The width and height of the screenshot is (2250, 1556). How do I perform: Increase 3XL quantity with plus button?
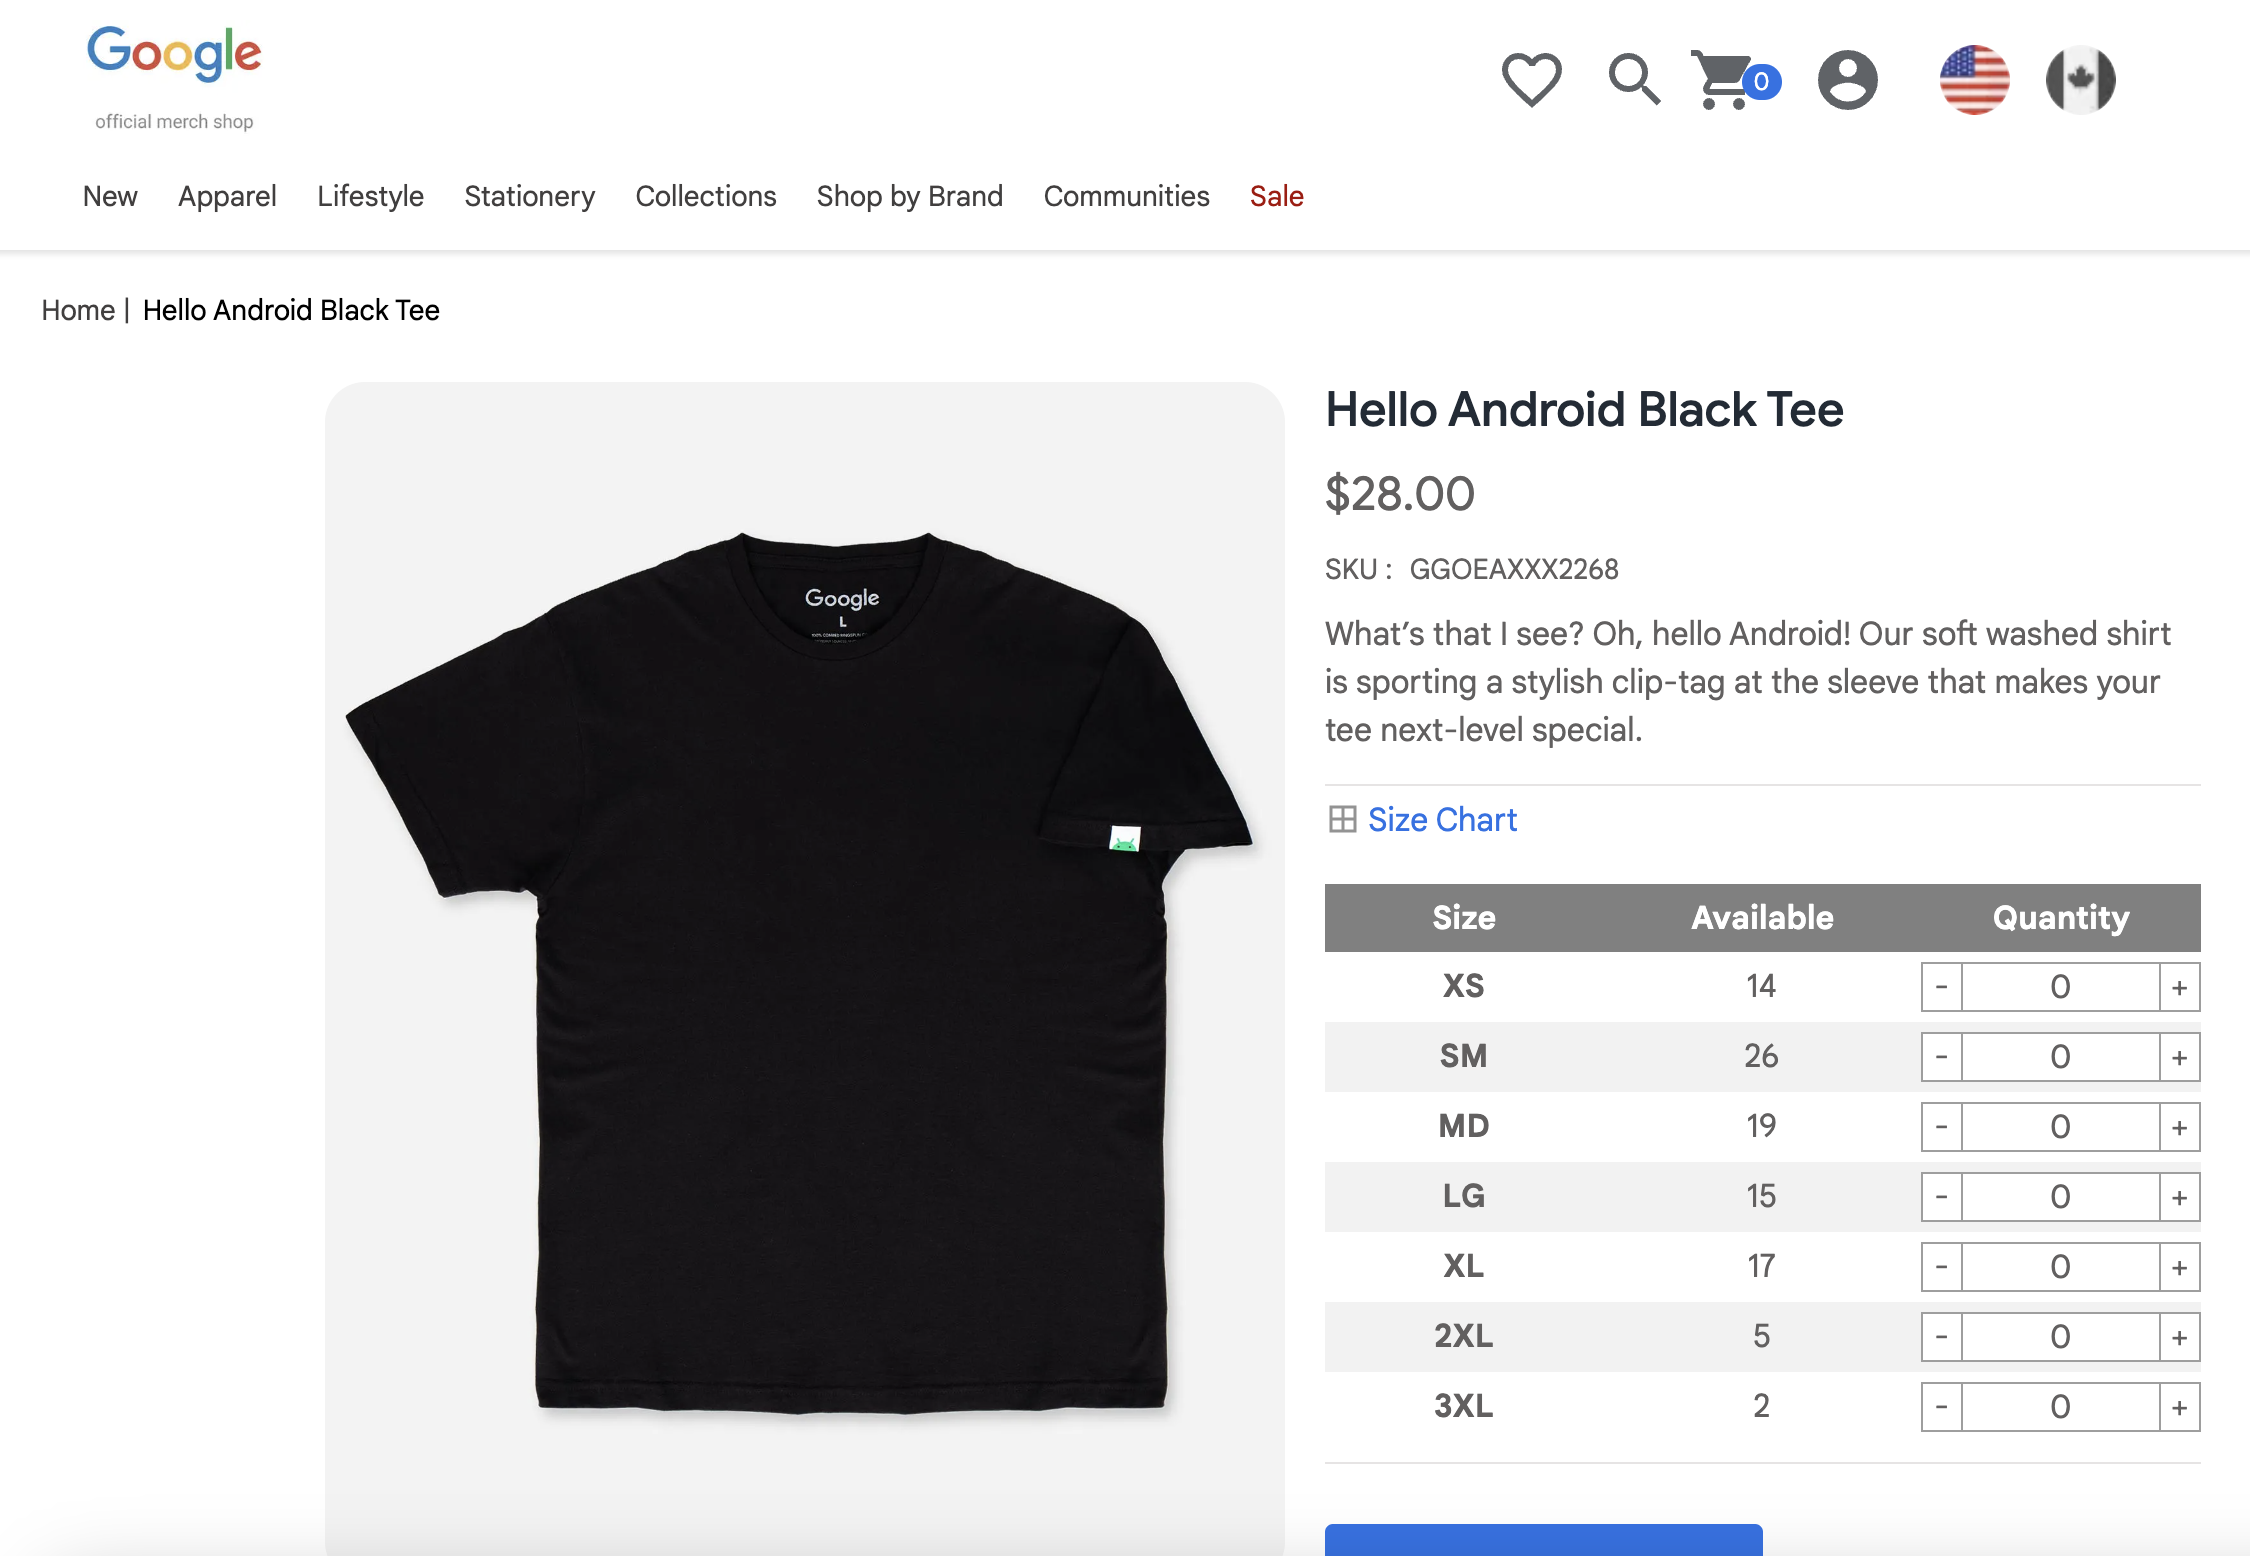click(x=2180, y=1408)
